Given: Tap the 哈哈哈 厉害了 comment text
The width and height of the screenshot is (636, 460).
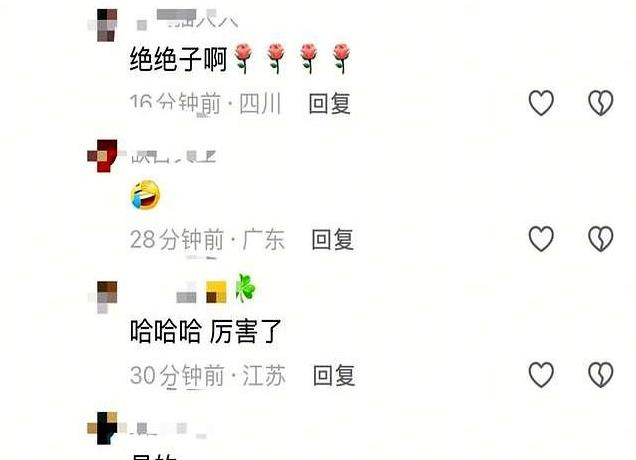Looking at the screenshot, I should click(206, 331).
